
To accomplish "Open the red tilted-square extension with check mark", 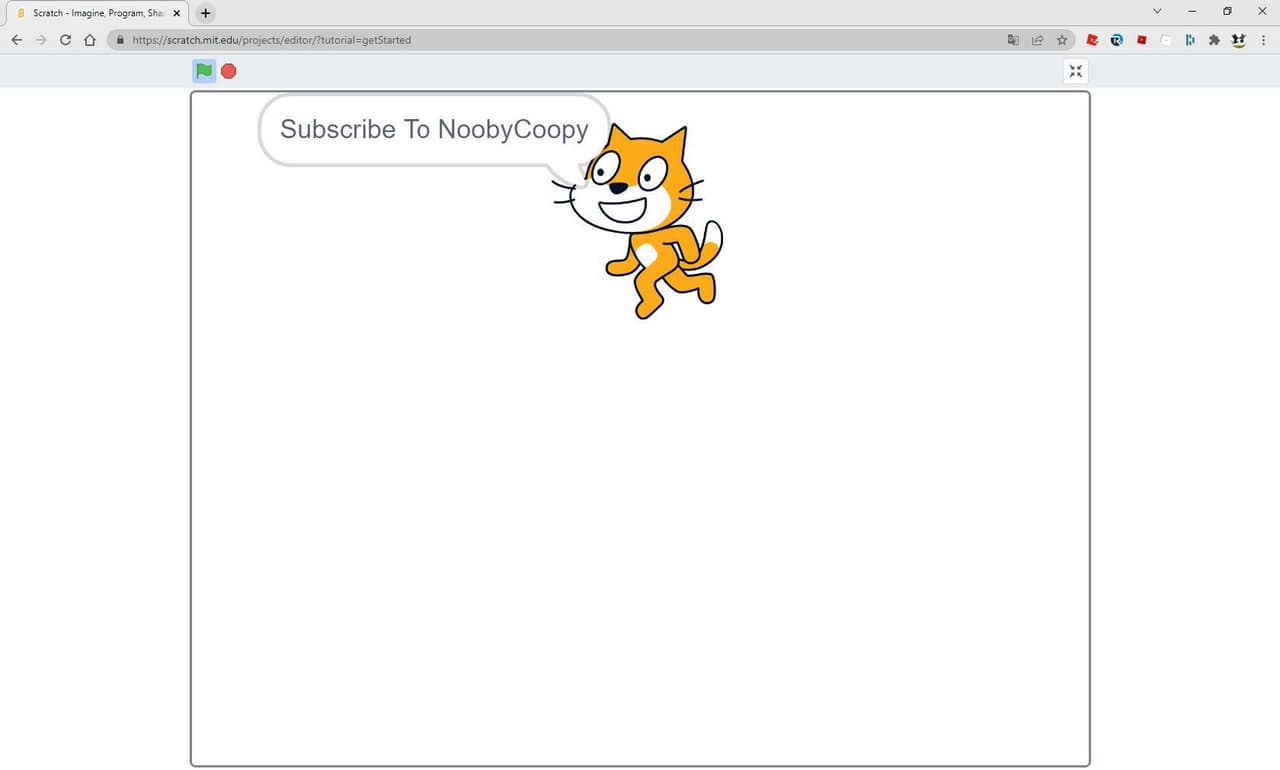I will tap(1093, 40).
